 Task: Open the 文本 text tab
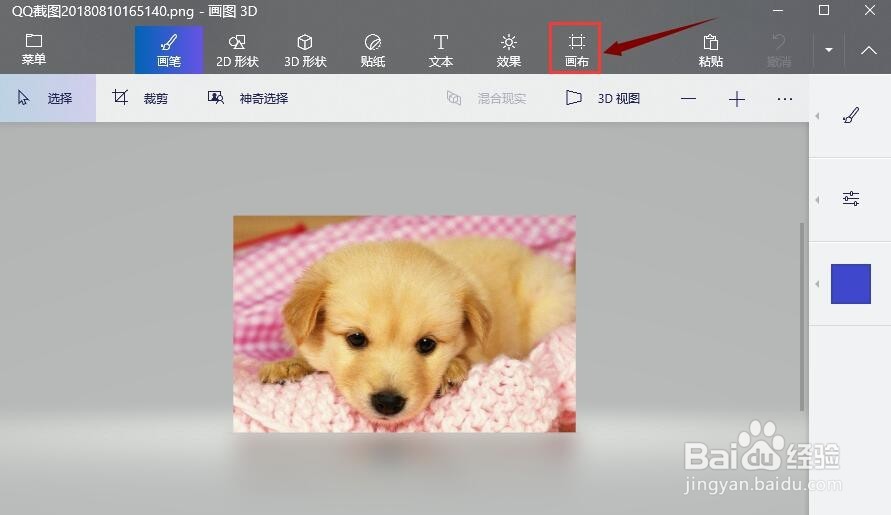(440, 50)
